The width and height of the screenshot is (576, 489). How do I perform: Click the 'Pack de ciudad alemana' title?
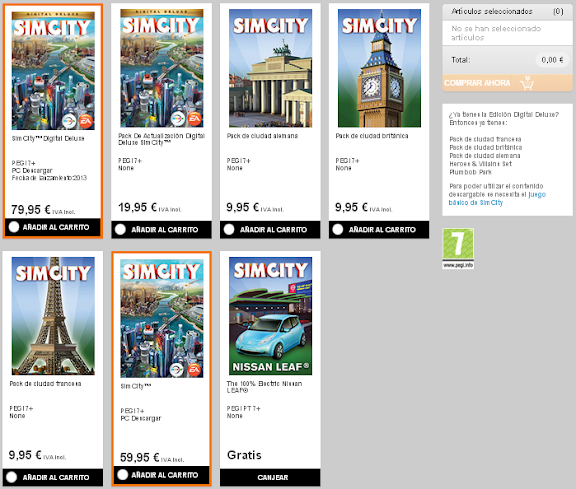pyautogui.click(x=262, y=136)
